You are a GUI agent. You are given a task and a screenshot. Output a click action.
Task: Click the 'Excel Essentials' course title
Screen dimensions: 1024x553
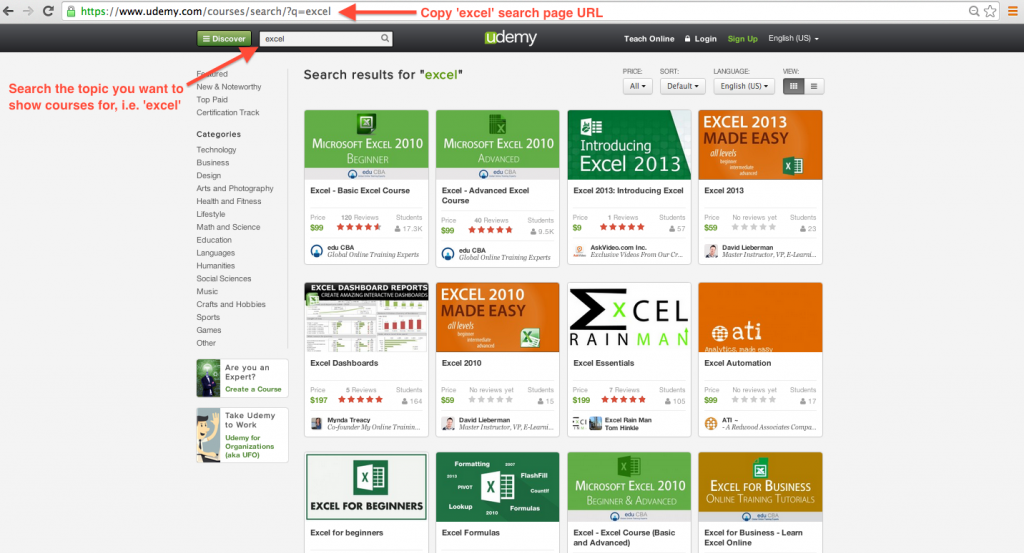603,363
